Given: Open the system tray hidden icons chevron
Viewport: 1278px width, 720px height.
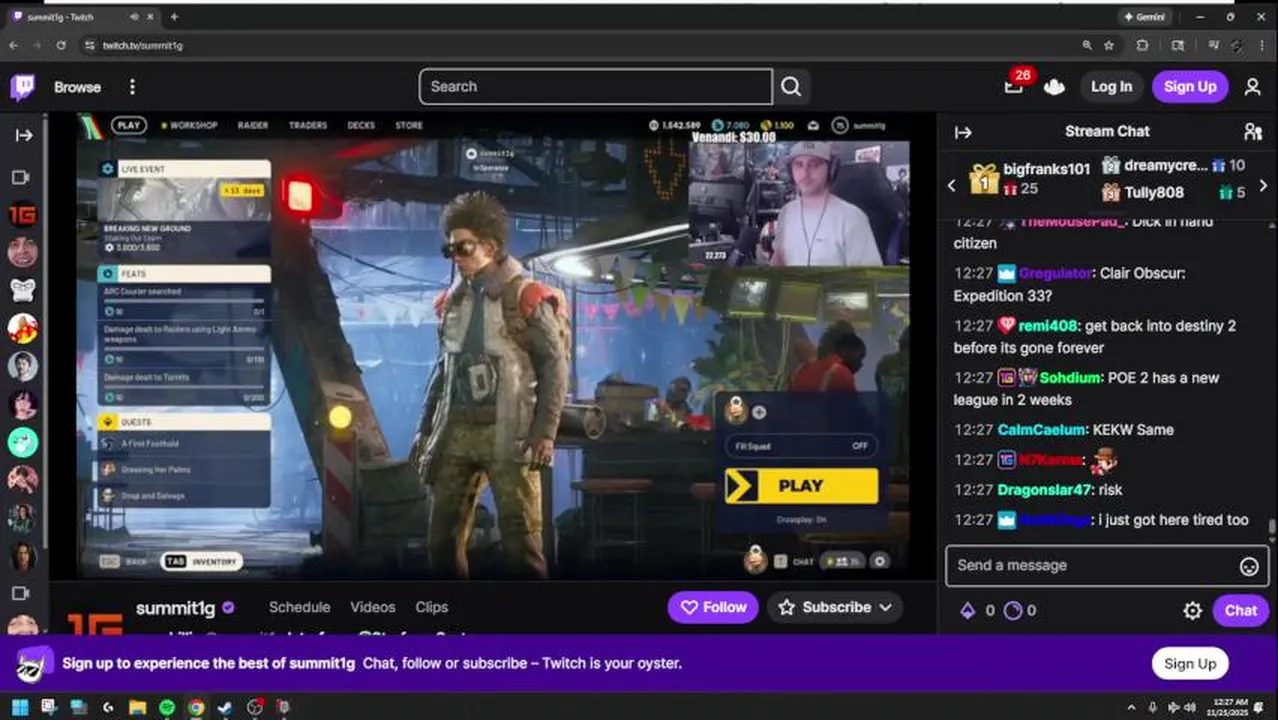Looking at the screenshot, I should [x=1131, y=708].
